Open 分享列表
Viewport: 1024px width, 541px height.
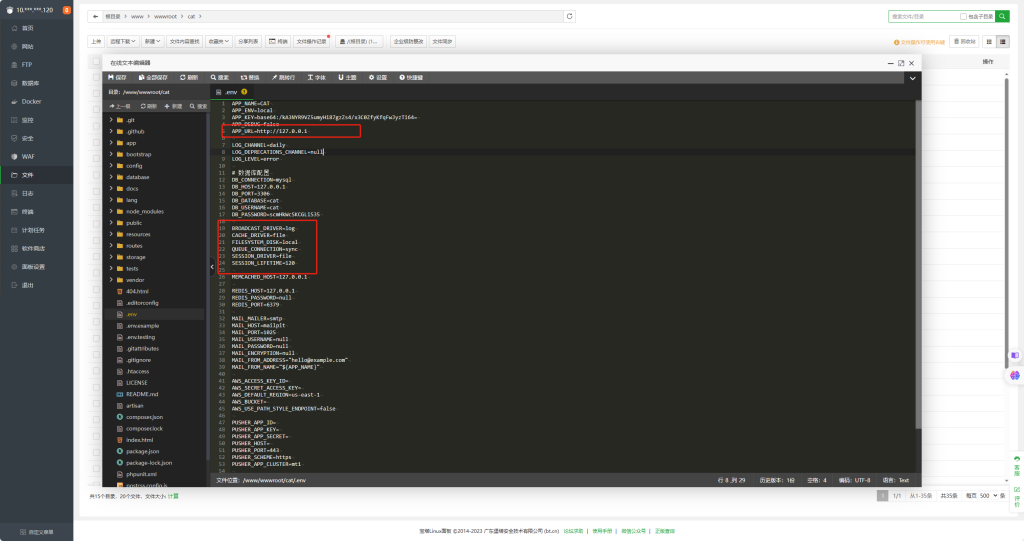click(x=248, y=41)
